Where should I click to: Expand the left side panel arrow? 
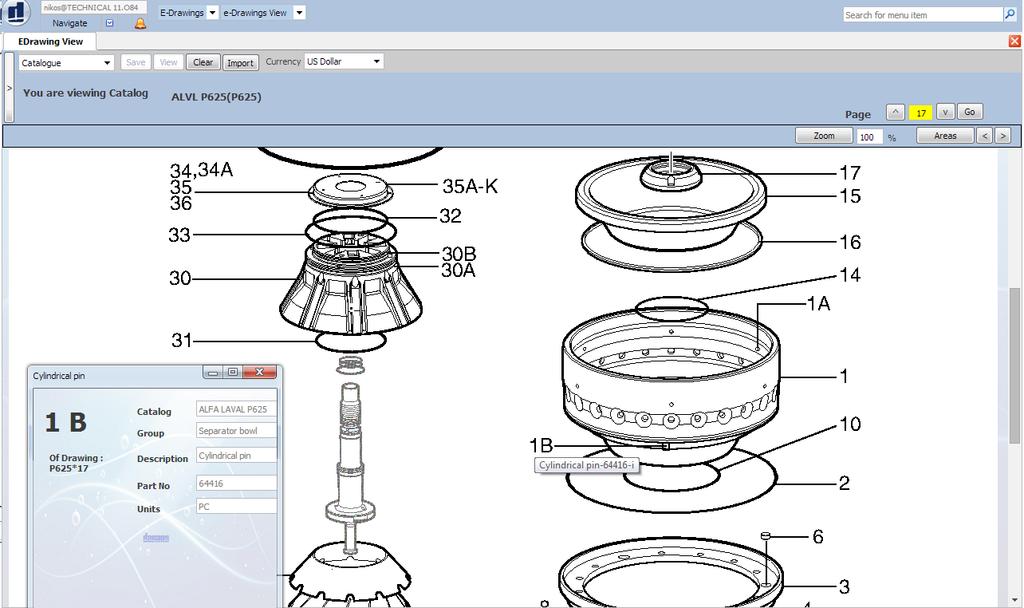pyautogui.click(x=9, y=88)
